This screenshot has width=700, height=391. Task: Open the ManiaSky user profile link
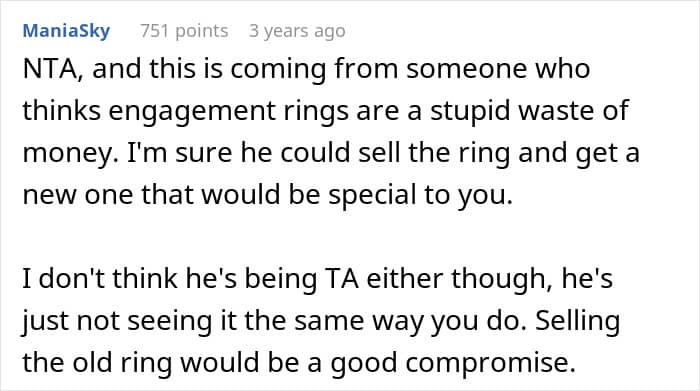coord(66,31)
